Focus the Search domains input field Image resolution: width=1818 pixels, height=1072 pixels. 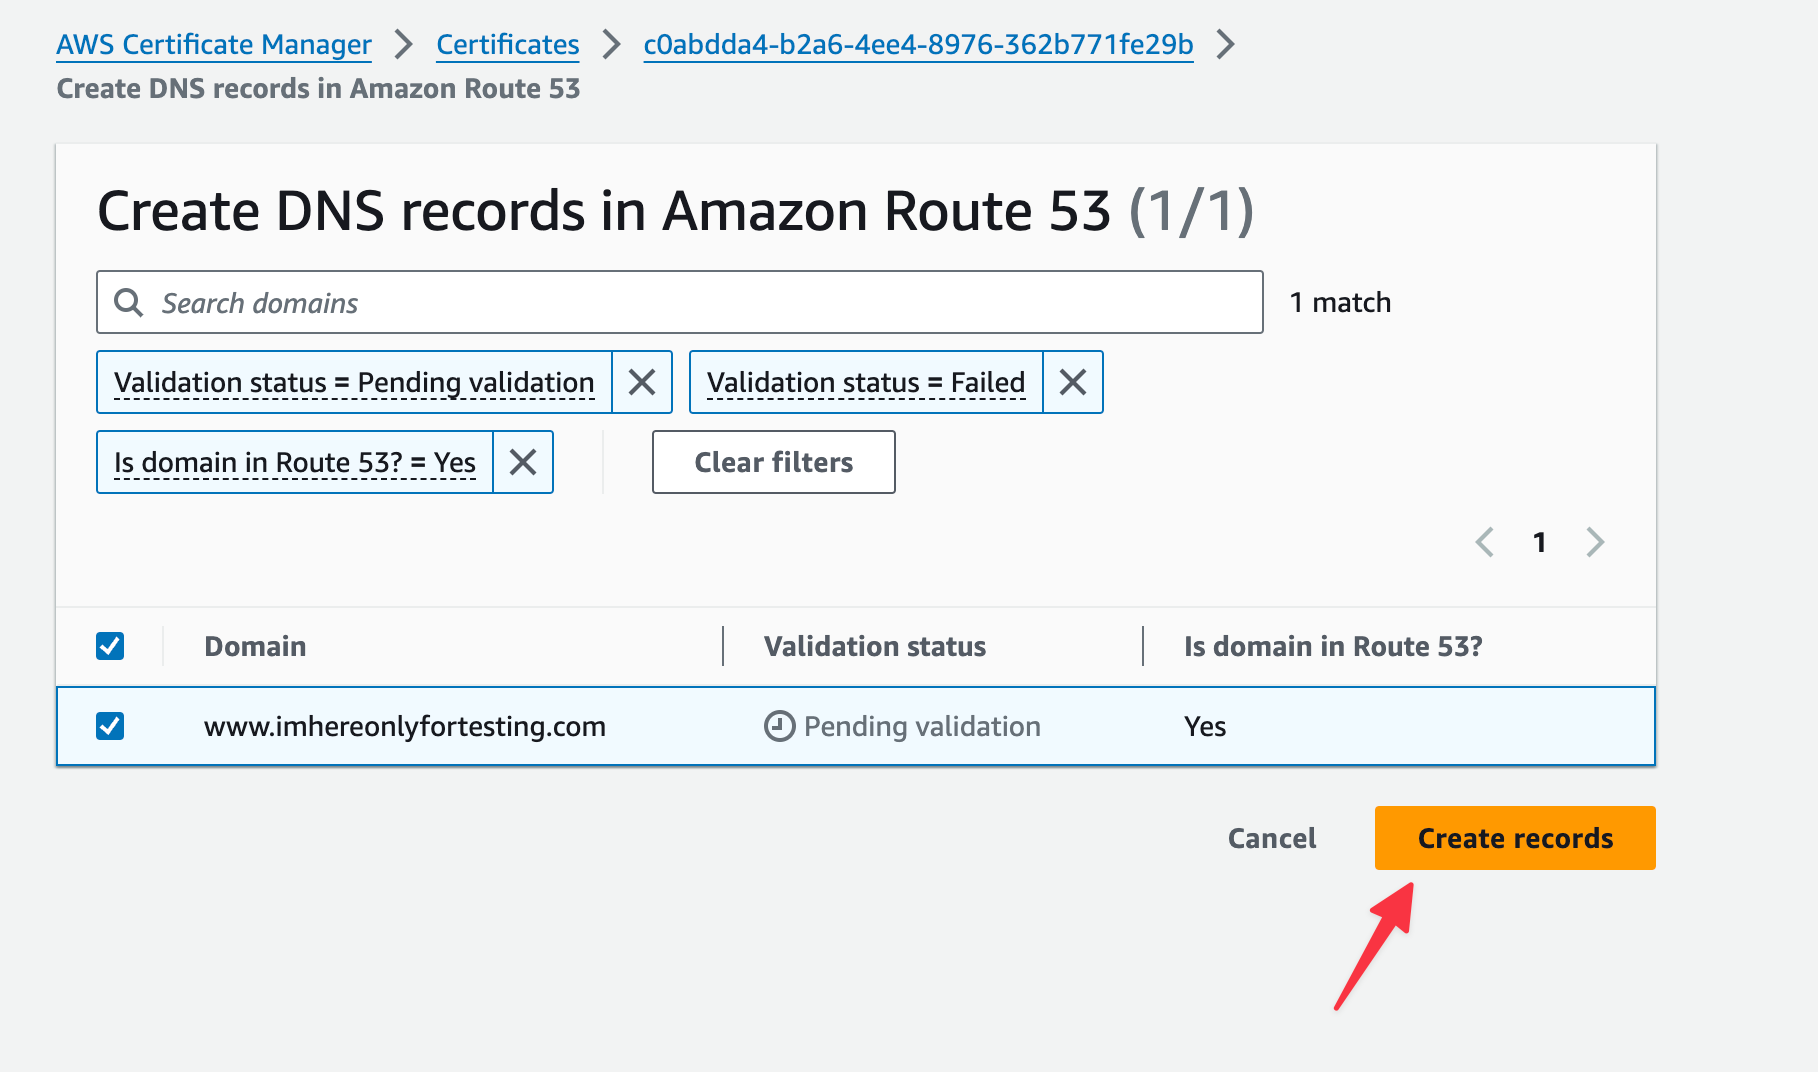click(700, 302)
